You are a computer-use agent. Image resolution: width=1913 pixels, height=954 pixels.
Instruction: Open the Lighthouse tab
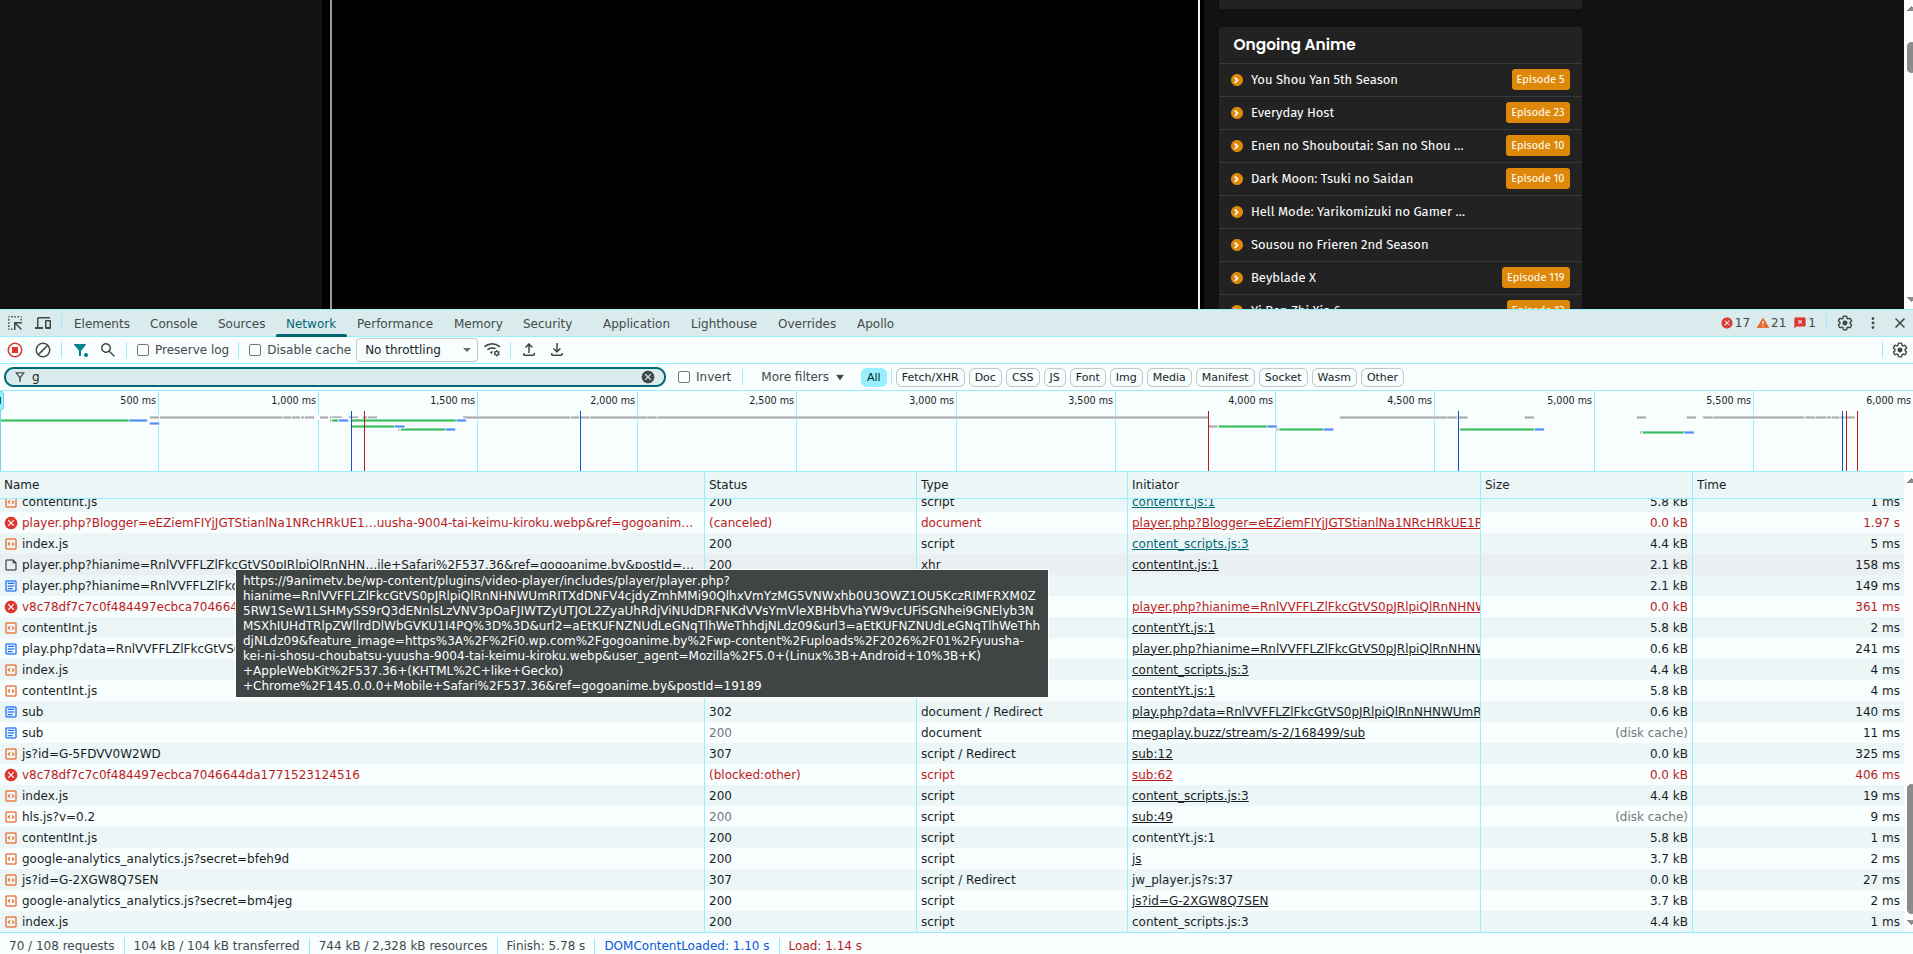pyautogui.click(x=724, y=324)
